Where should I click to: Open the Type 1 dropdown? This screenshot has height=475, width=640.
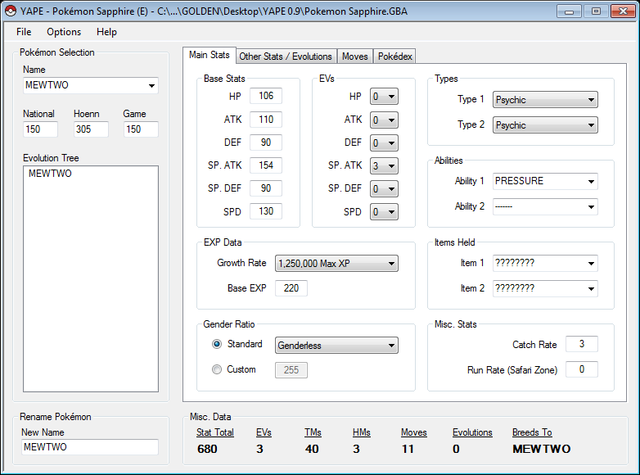click(x=545, y=100)
